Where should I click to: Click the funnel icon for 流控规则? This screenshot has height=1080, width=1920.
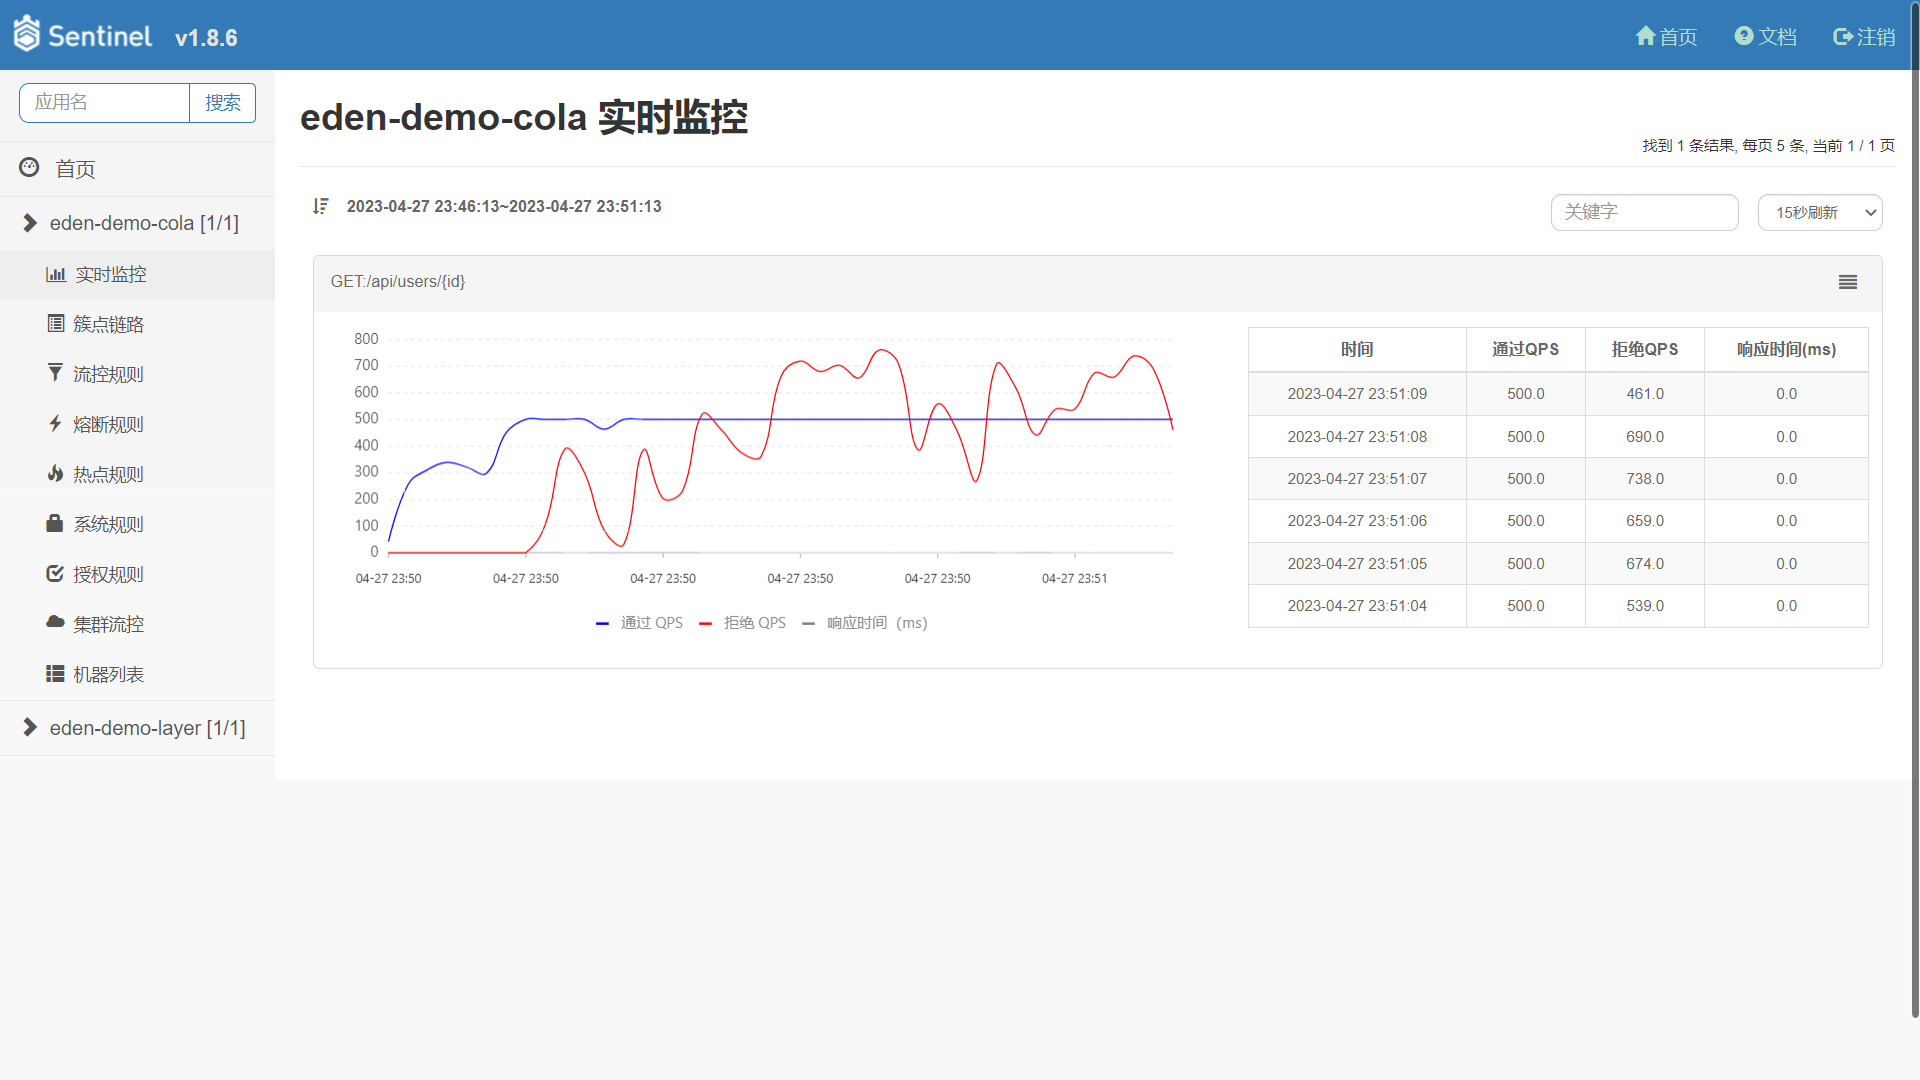pos(55,373)
